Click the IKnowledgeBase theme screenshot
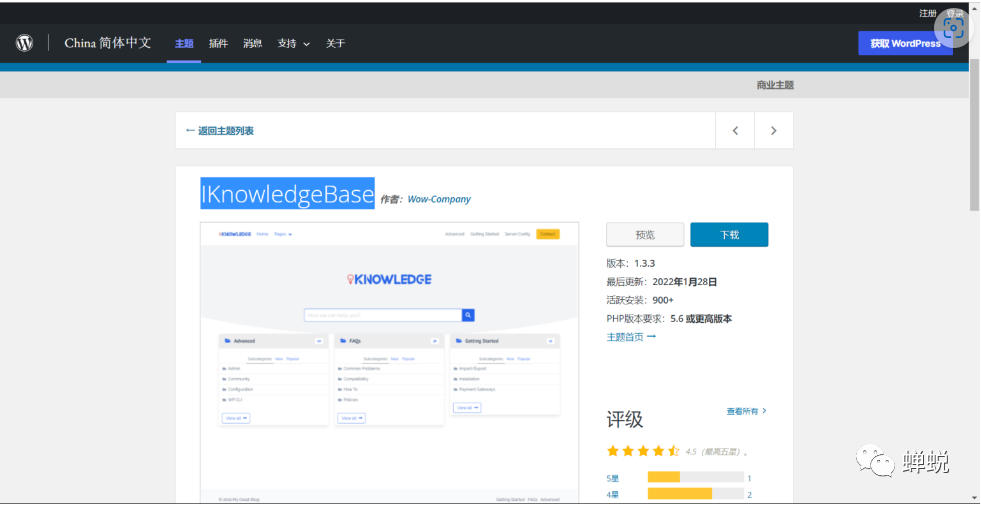 coord(389,362)
